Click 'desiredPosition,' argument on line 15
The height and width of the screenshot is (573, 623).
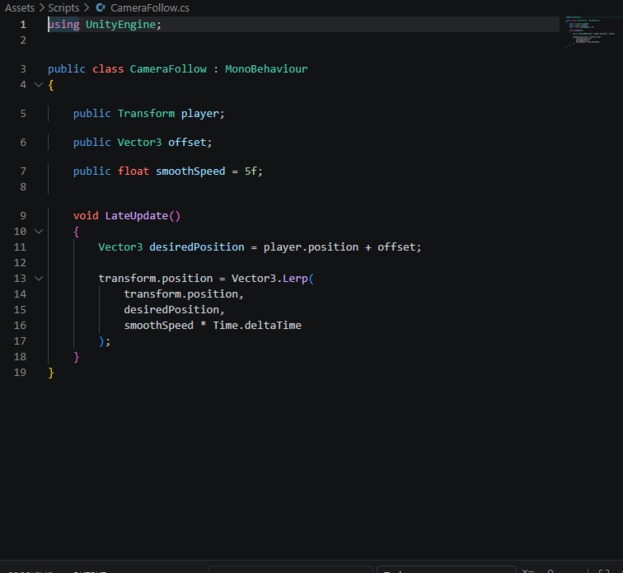[174, 310]
